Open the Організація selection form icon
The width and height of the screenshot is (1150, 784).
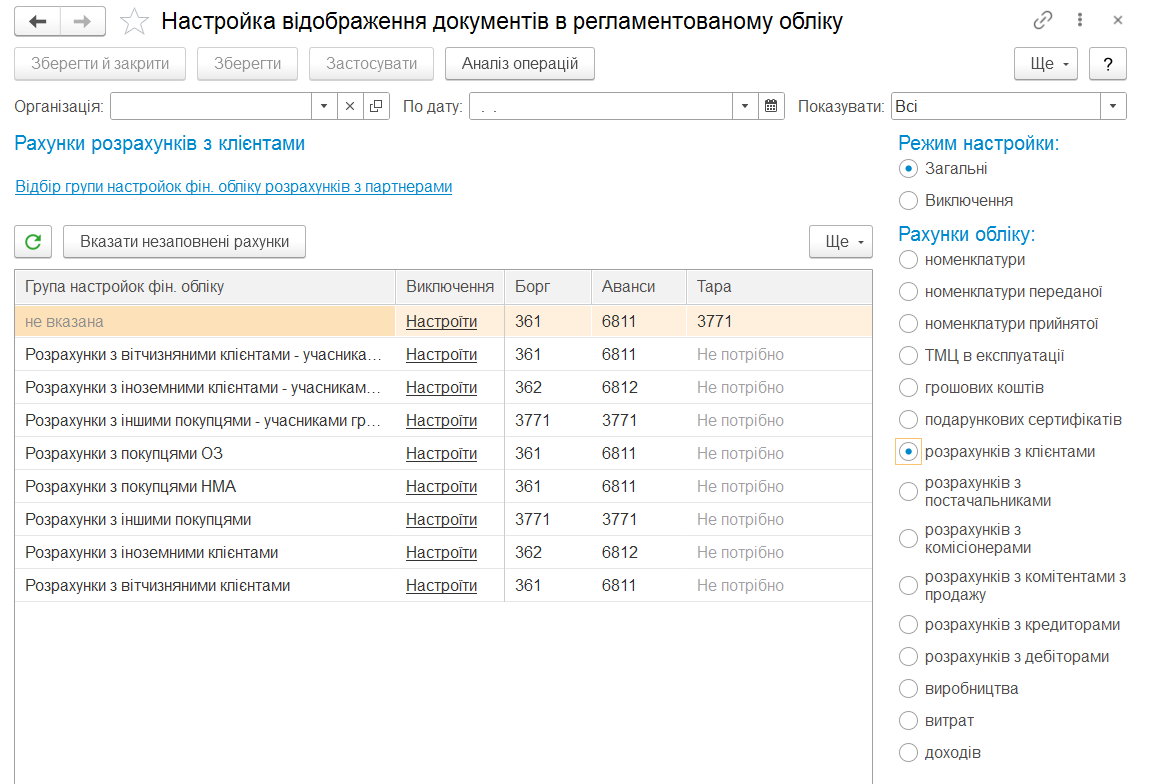(x=376, y=106)
